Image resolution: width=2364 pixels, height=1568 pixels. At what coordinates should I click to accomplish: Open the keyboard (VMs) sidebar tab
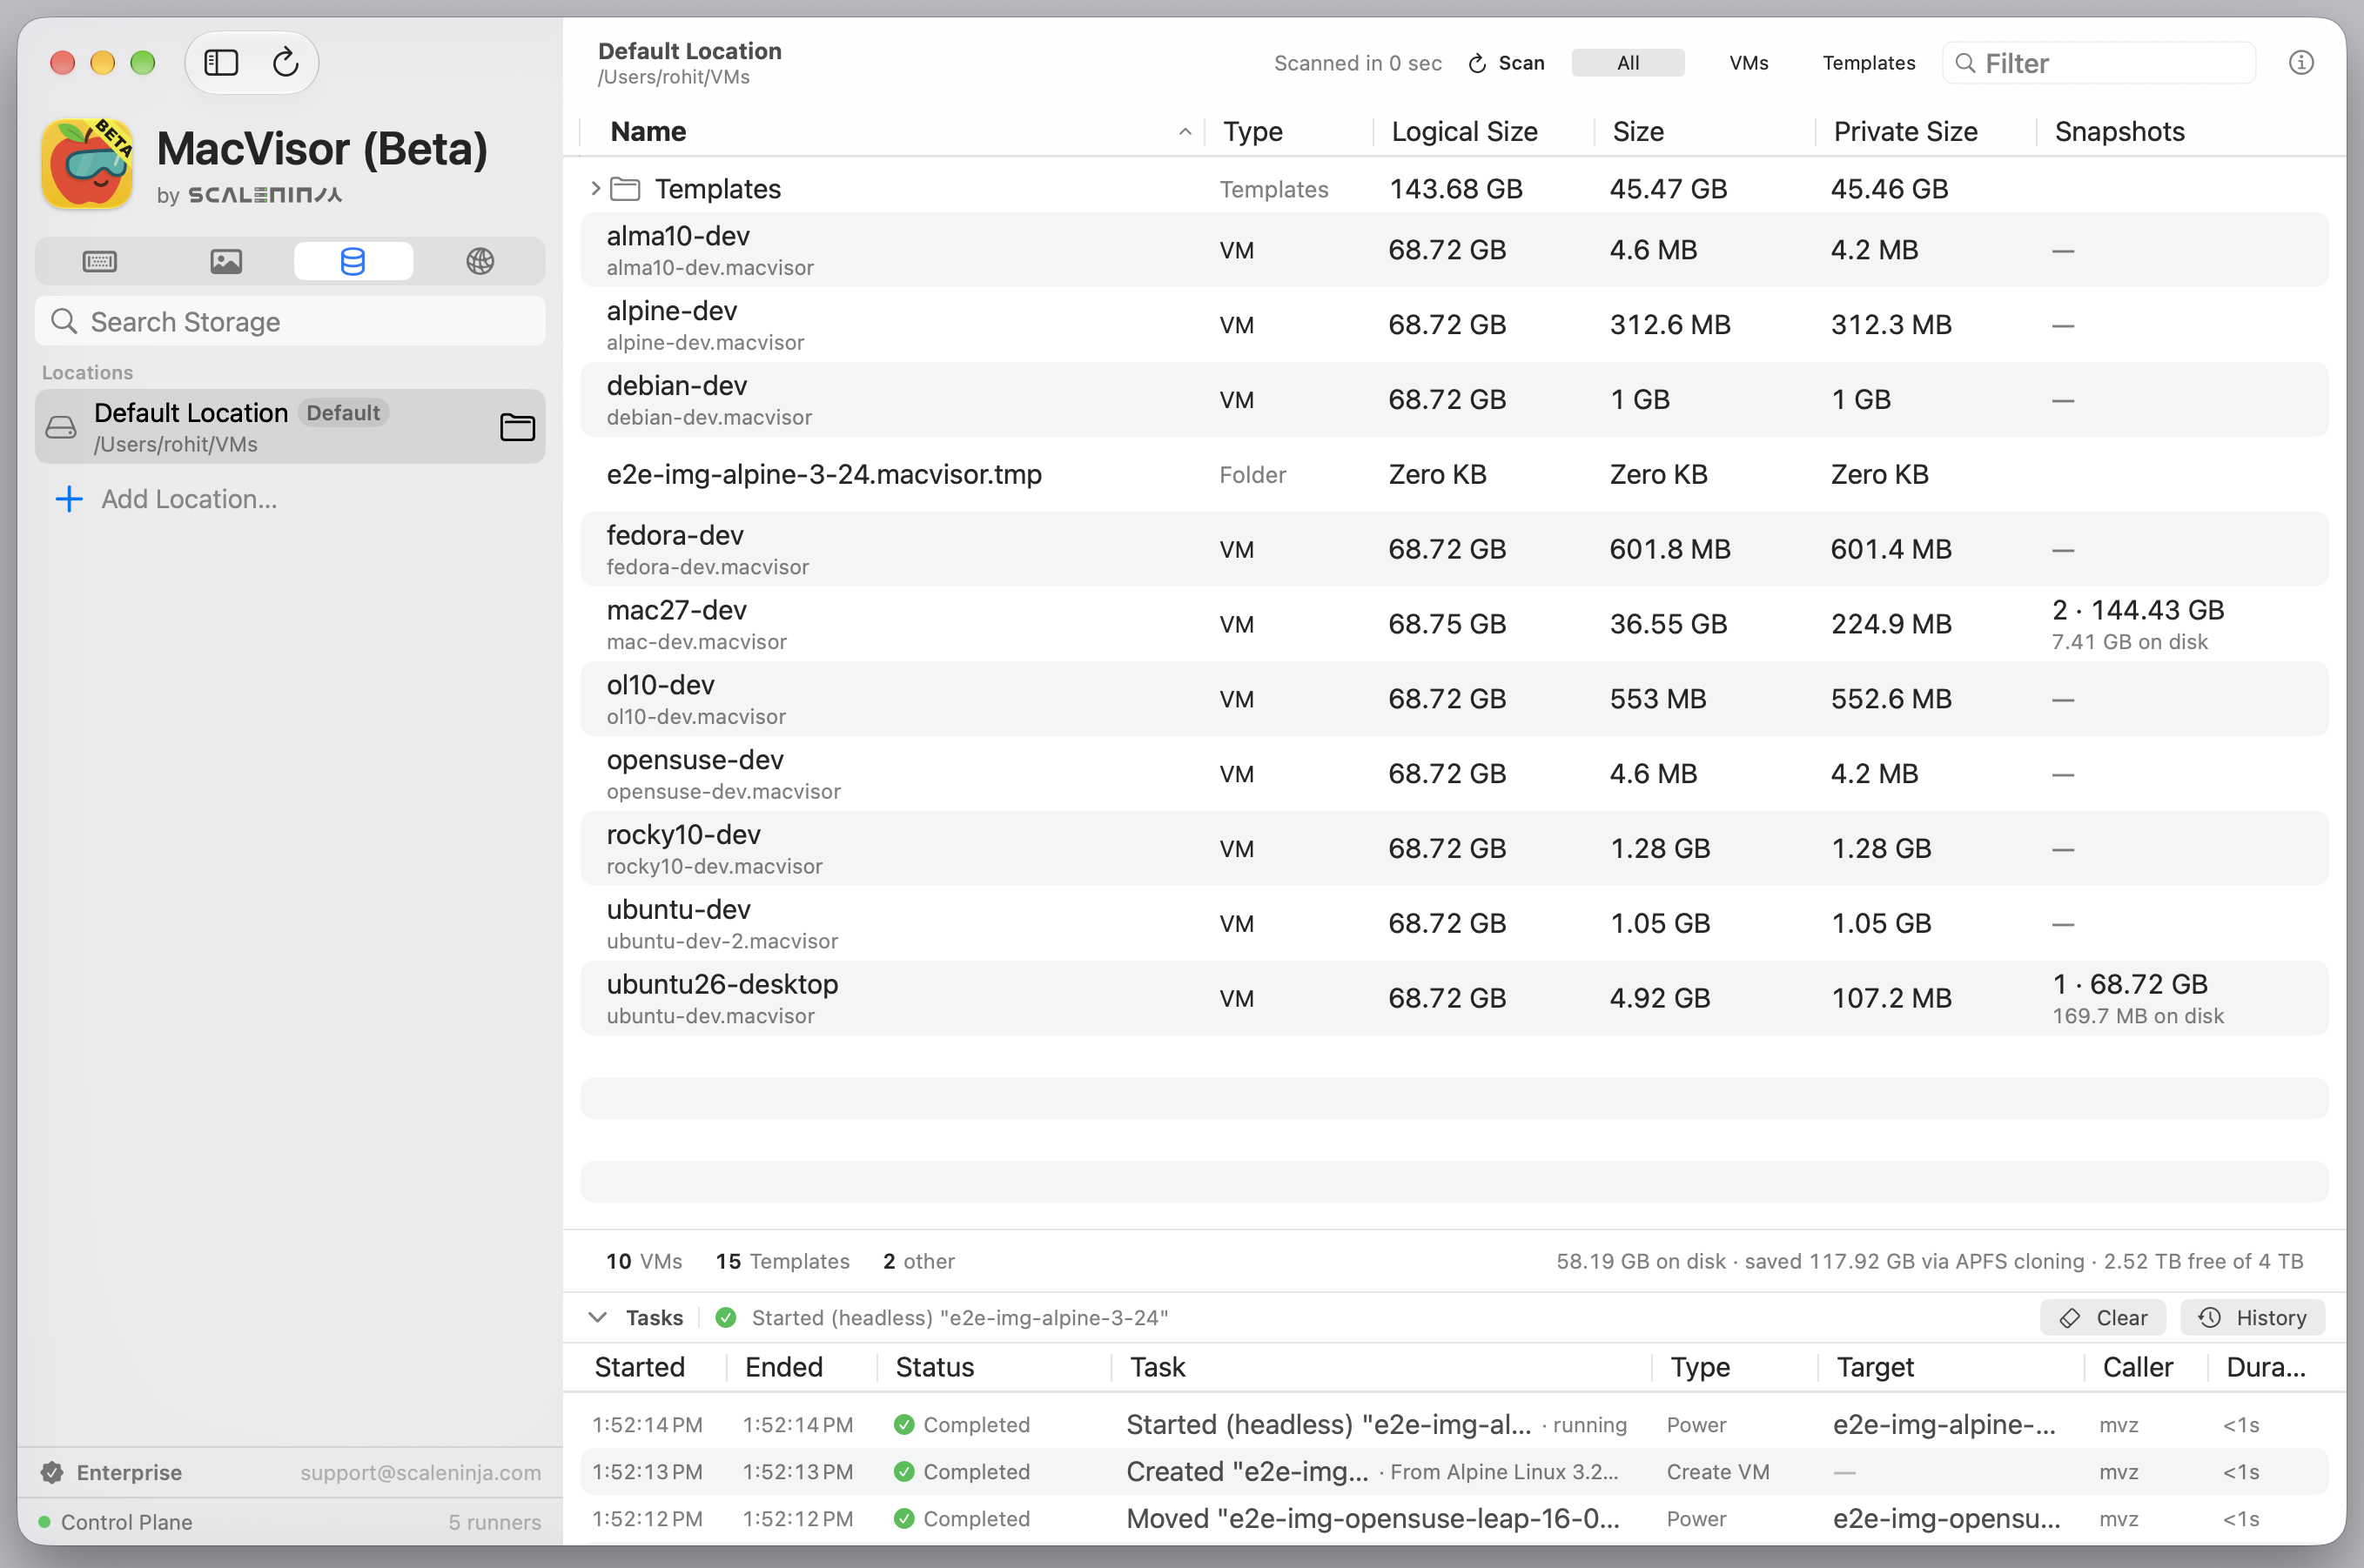99,262
